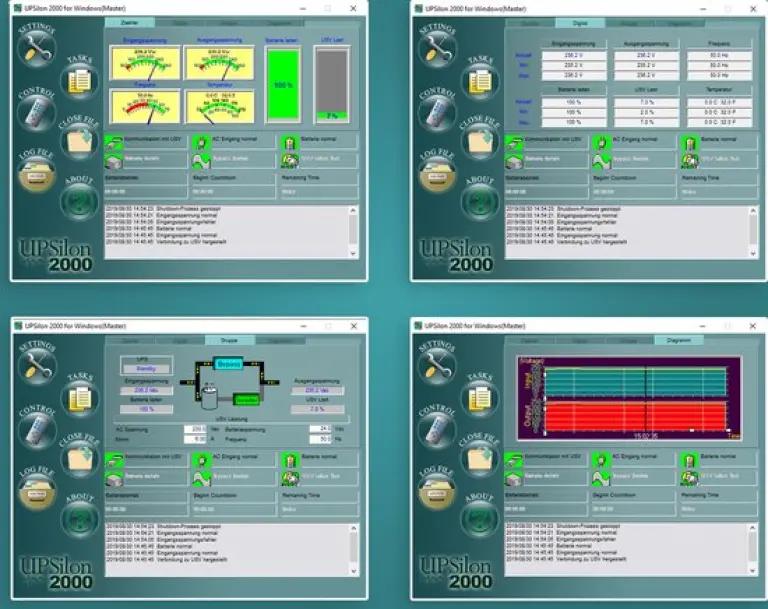Open About in the Zeiger window

pyautogui.click(x=79, y=200)
